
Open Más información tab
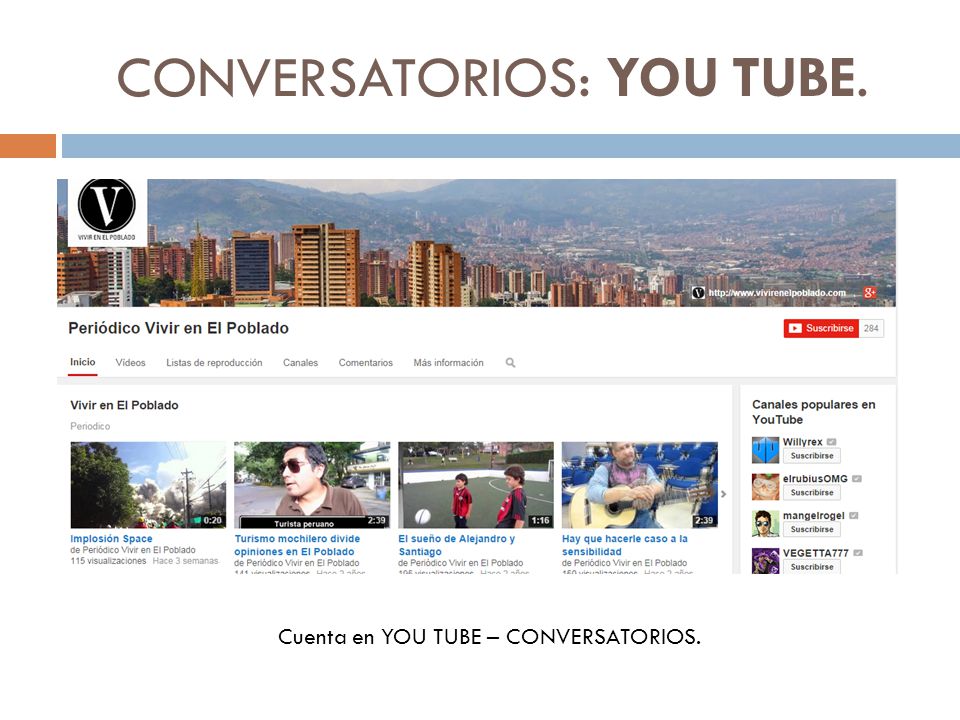(x=448, y=362)
